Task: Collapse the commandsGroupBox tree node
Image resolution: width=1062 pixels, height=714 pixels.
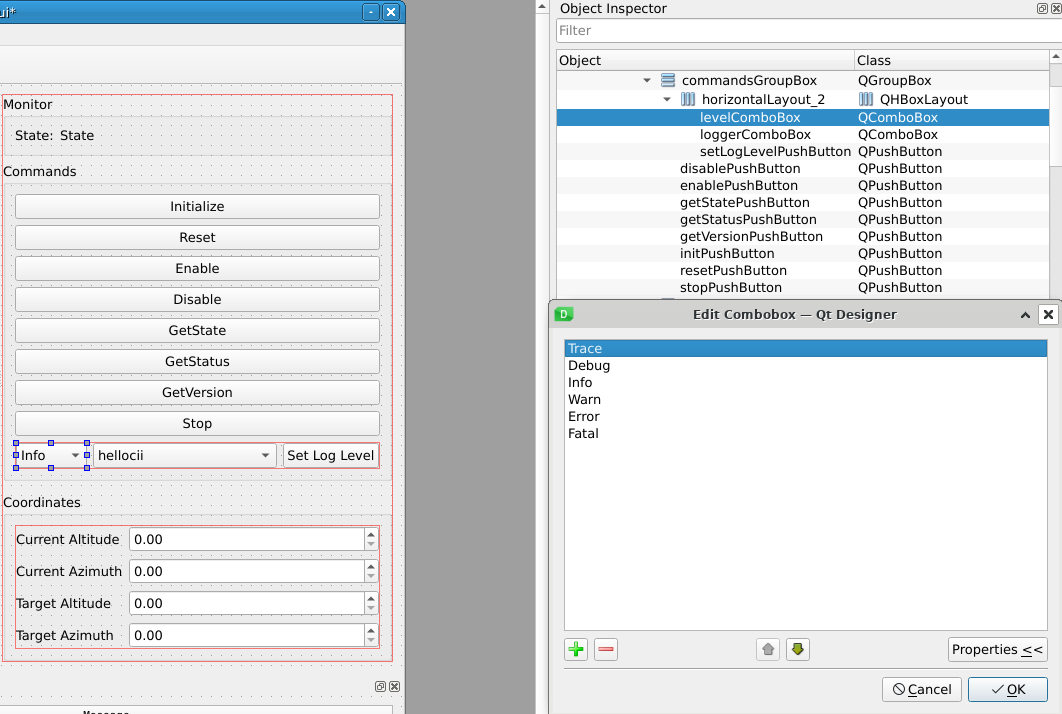Action: pyautogui.click(x=648, y=81)
